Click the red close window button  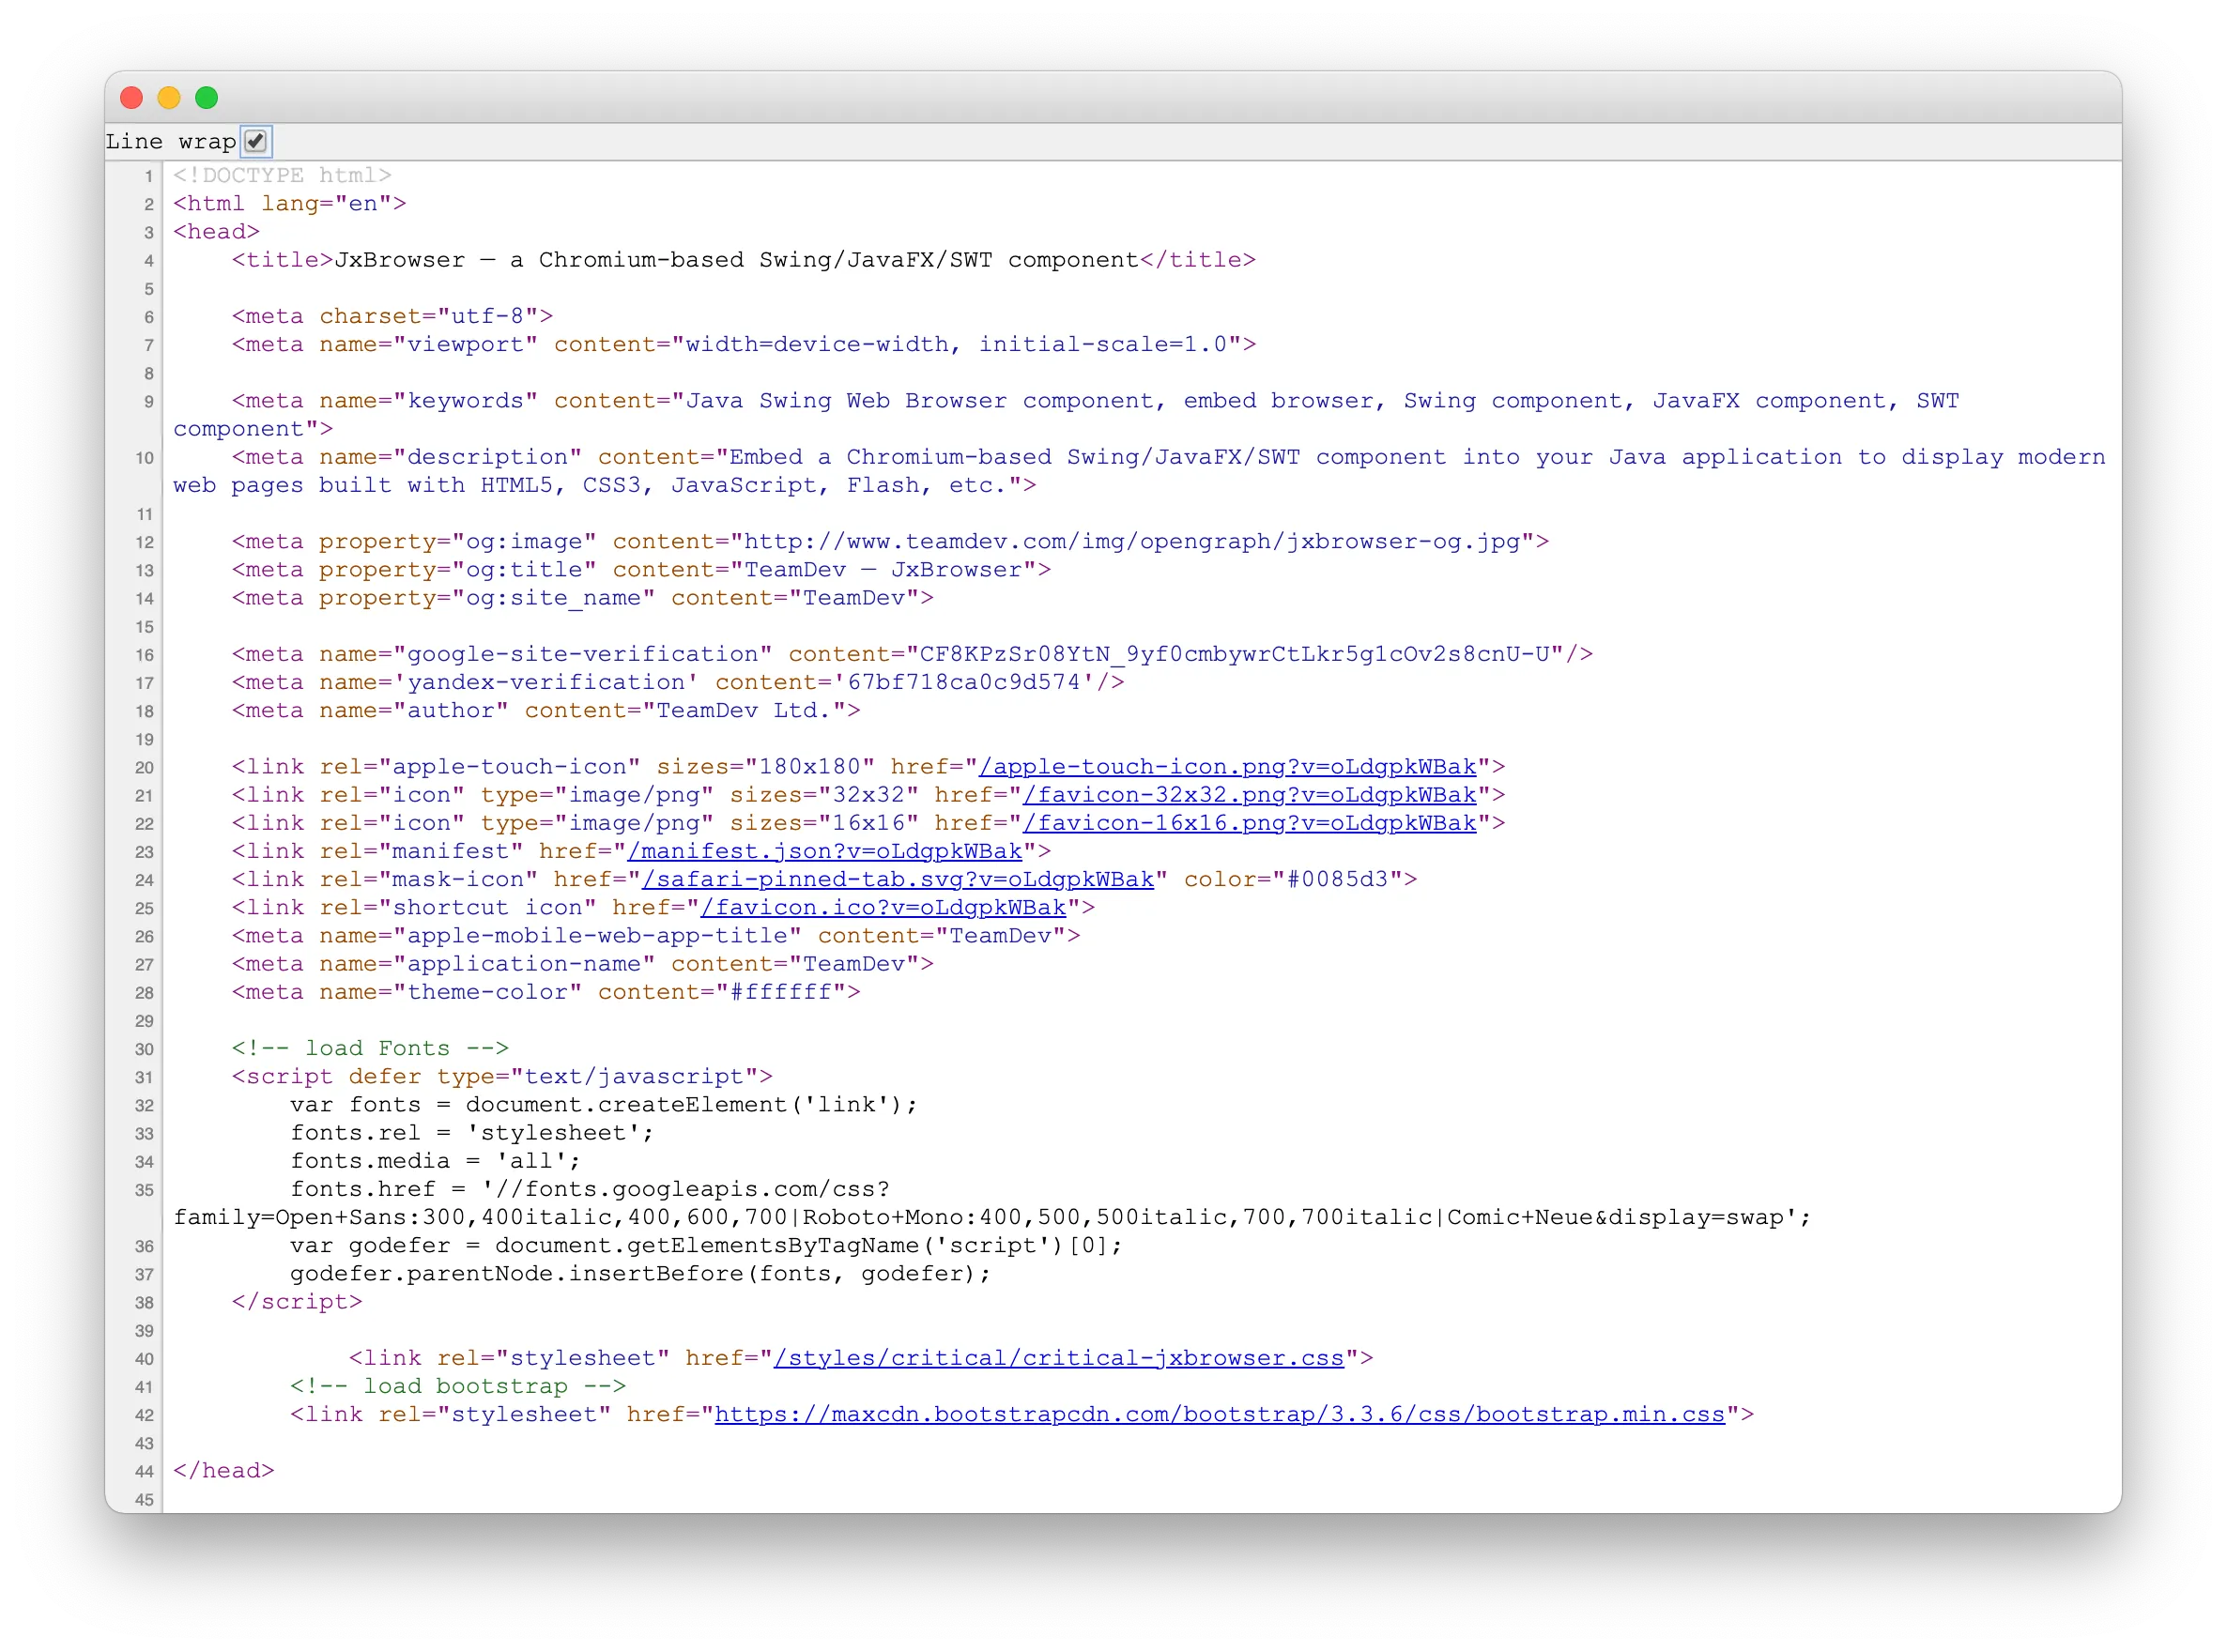coord(132,97)
